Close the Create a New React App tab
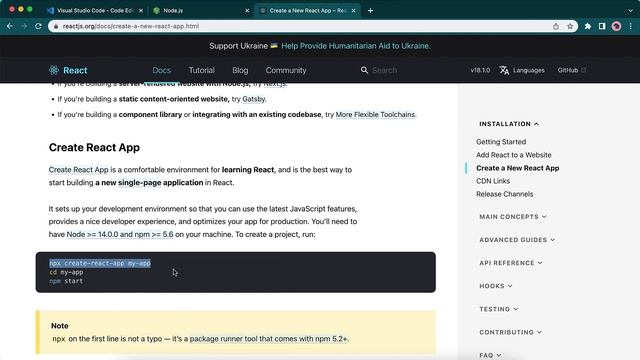This screenshot has width=640, height=360. pos(353,11)
